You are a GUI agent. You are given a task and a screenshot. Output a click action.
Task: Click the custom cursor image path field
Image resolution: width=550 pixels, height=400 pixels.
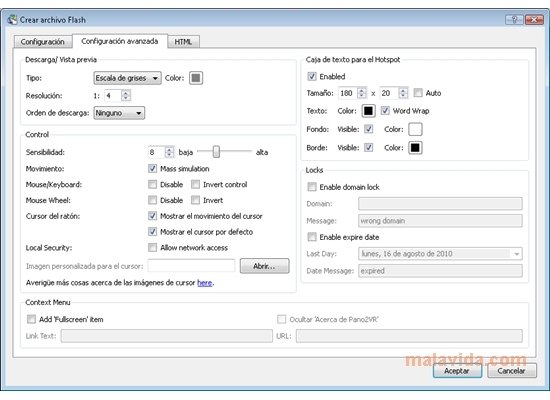(191, 266)
